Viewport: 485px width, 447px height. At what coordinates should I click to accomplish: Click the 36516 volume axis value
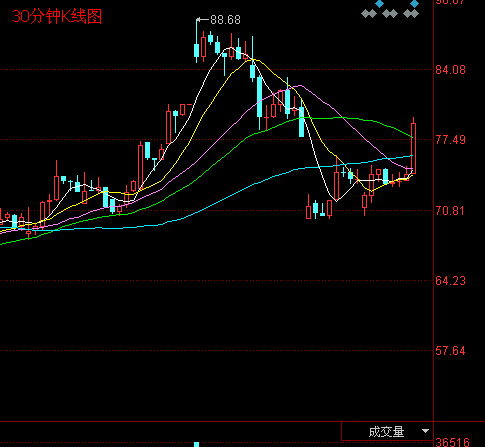pos(452,442)
